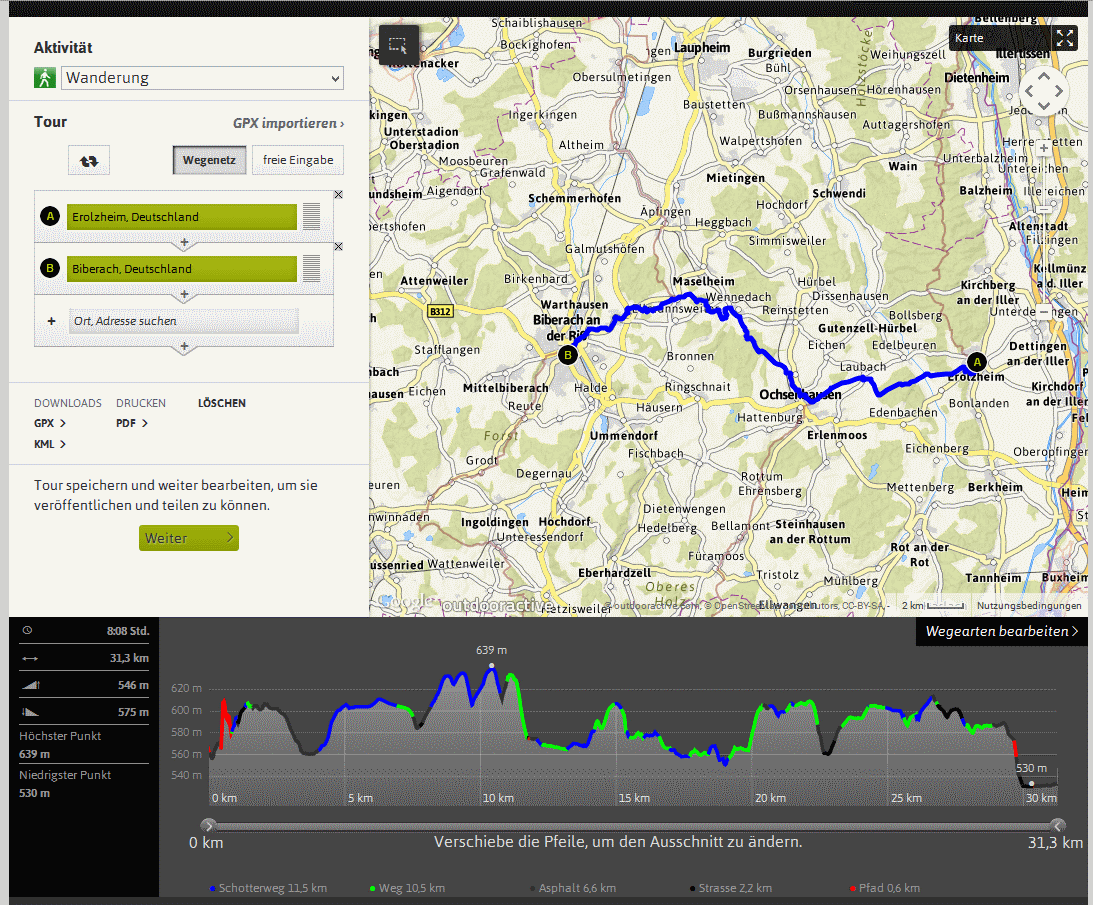Click waypoint marker B on the map
The image size is (1093, 905).
tap(568, 354)
